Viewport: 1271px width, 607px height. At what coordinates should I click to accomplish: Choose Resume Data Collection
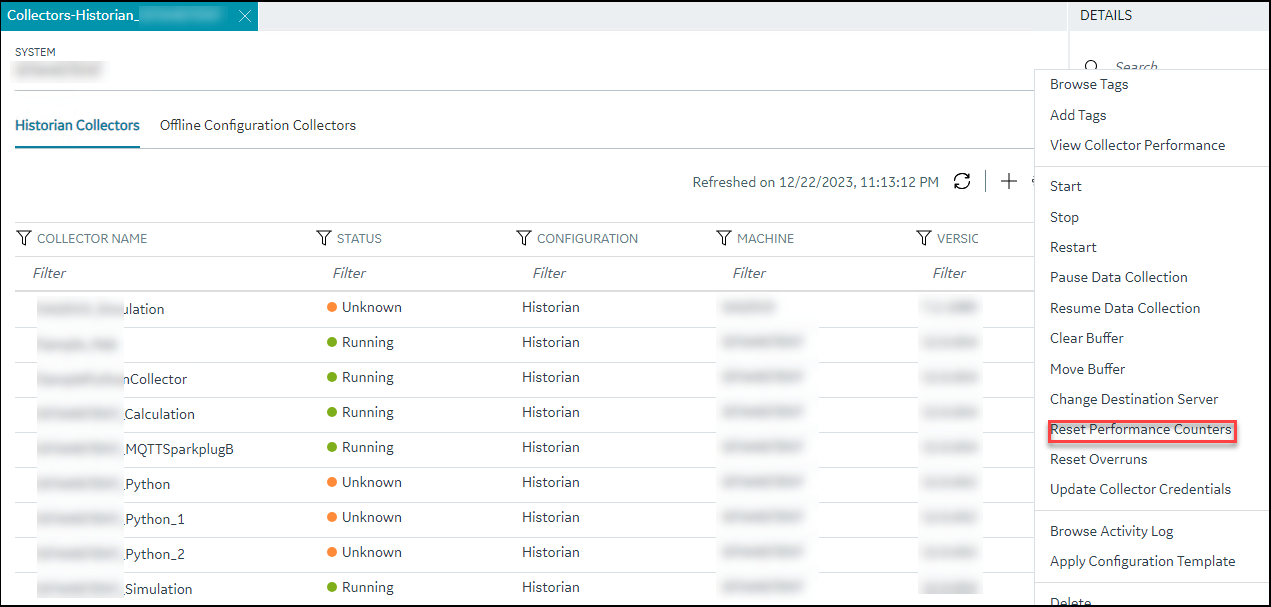point(1125,308)
